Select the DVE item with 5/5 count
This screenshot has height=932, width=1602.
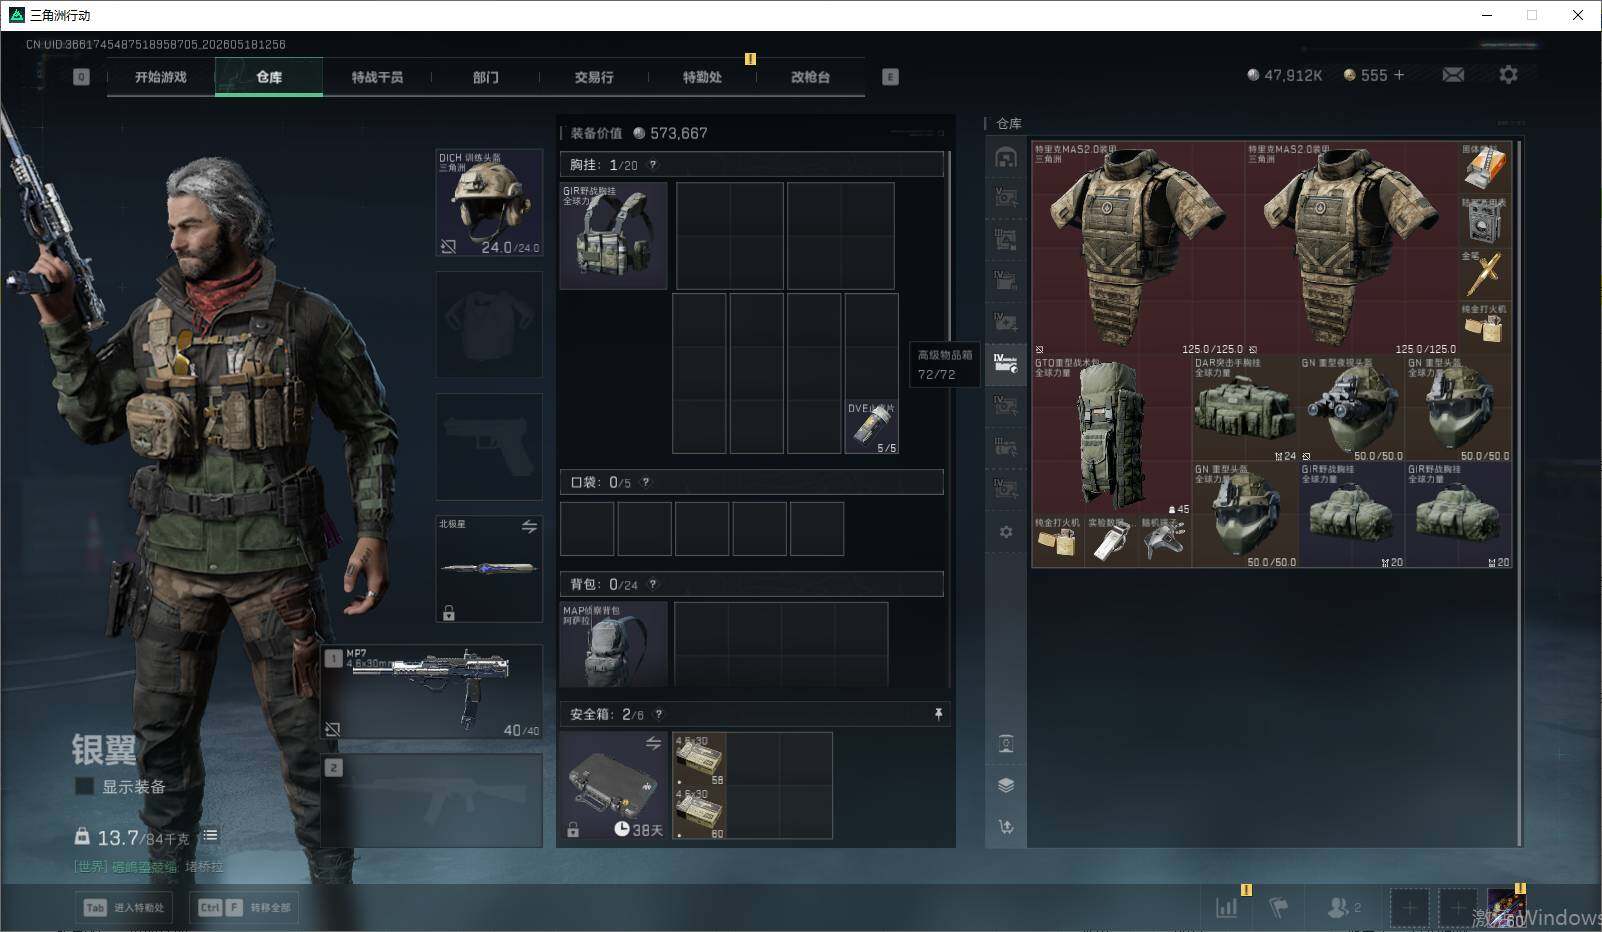click(x=872, y=428)
